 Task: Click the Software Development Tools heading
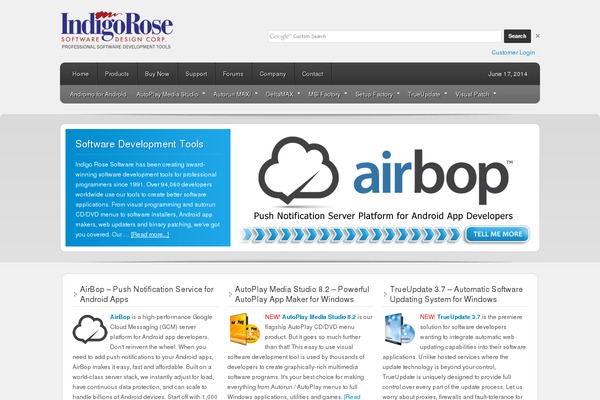(x=139, y=144)
